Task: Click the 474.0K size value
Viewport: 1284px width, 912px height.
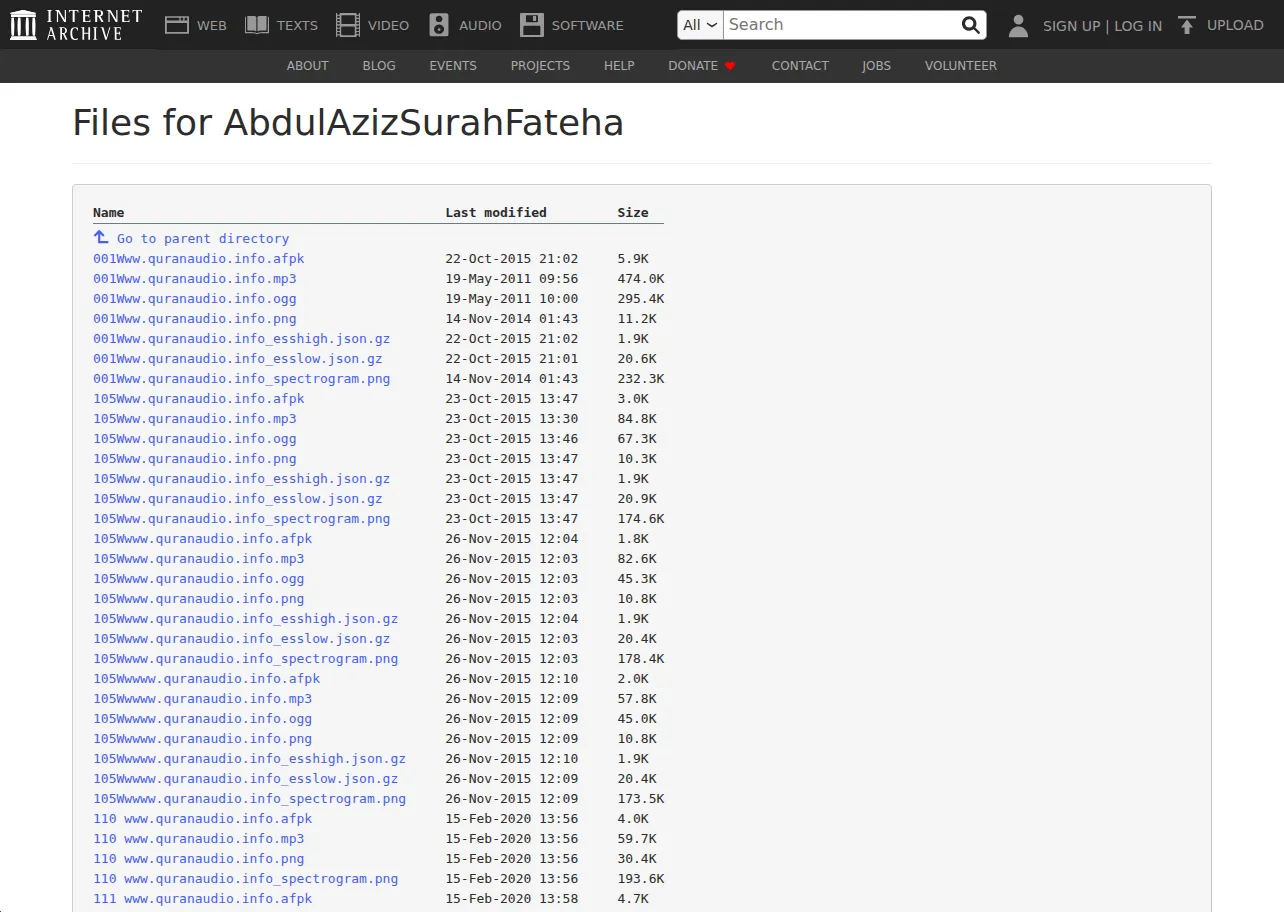Action: (x=641, y=279)
